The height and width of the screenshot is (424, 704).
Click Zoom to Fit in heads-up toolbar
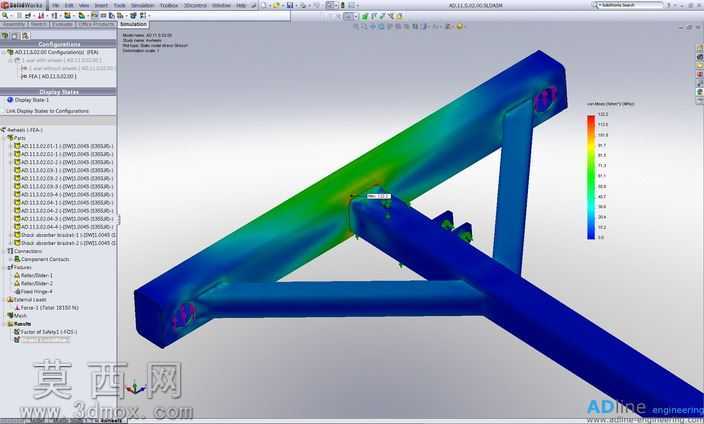click(356, 27)
